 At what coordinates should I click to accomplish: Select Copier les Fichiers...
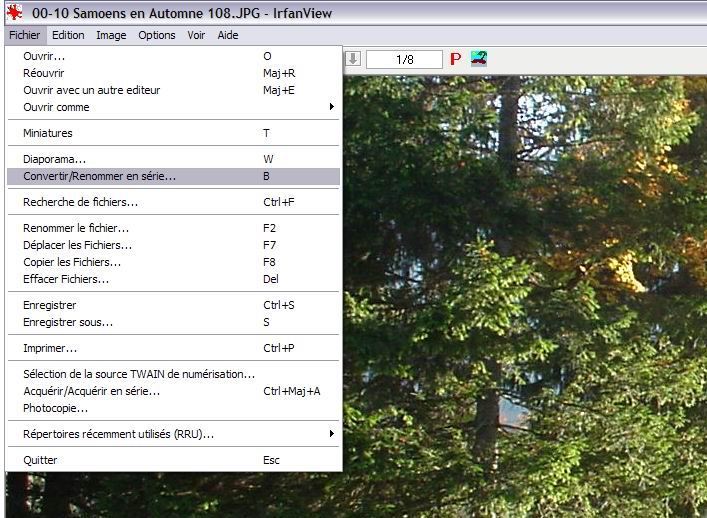(174, 262)
